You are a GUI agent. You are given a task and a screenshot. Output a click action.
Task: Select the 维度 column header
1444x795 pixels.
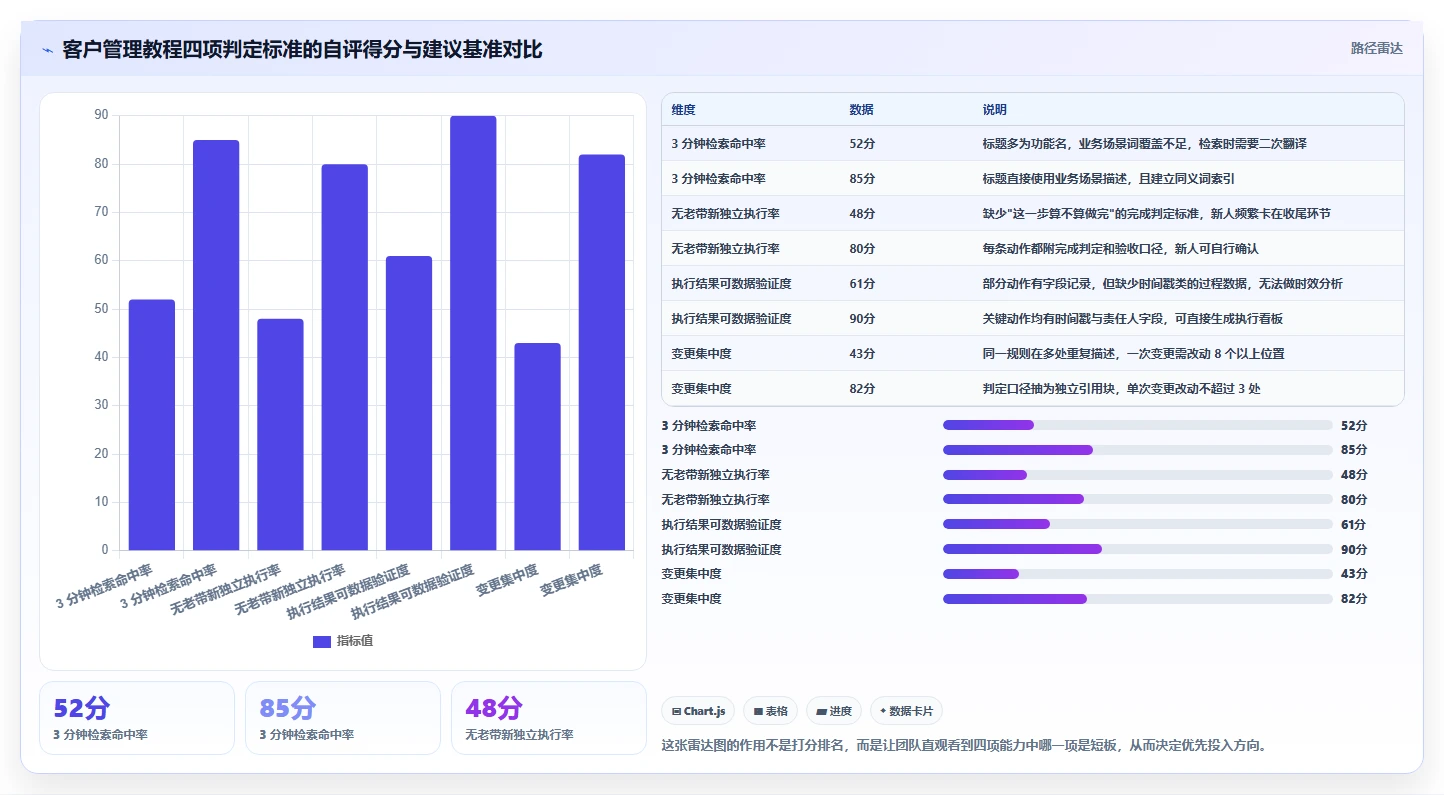click(684, 110)
